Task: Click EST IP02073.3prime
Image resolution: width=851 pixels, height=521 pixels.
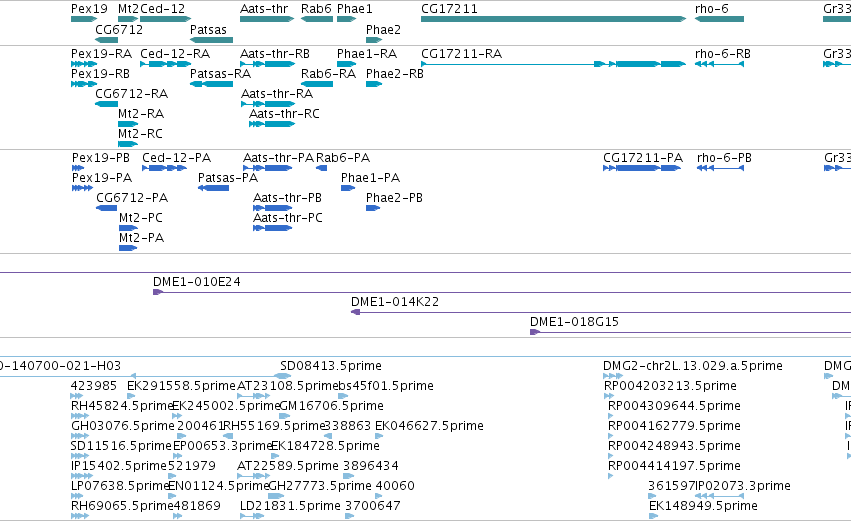Action: coord(743,486)
